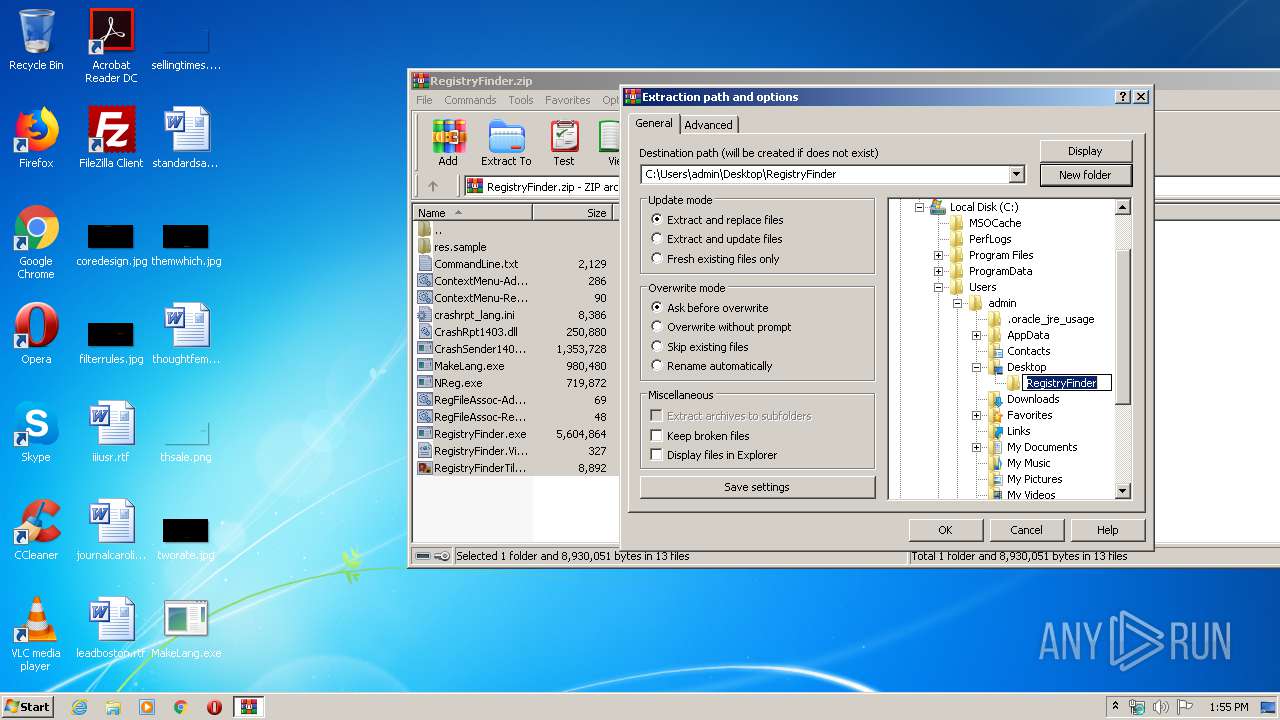Confirm extraction with OK button
Screen dimensions: 1280x720
pyautogui.click(x=945, y=530)
